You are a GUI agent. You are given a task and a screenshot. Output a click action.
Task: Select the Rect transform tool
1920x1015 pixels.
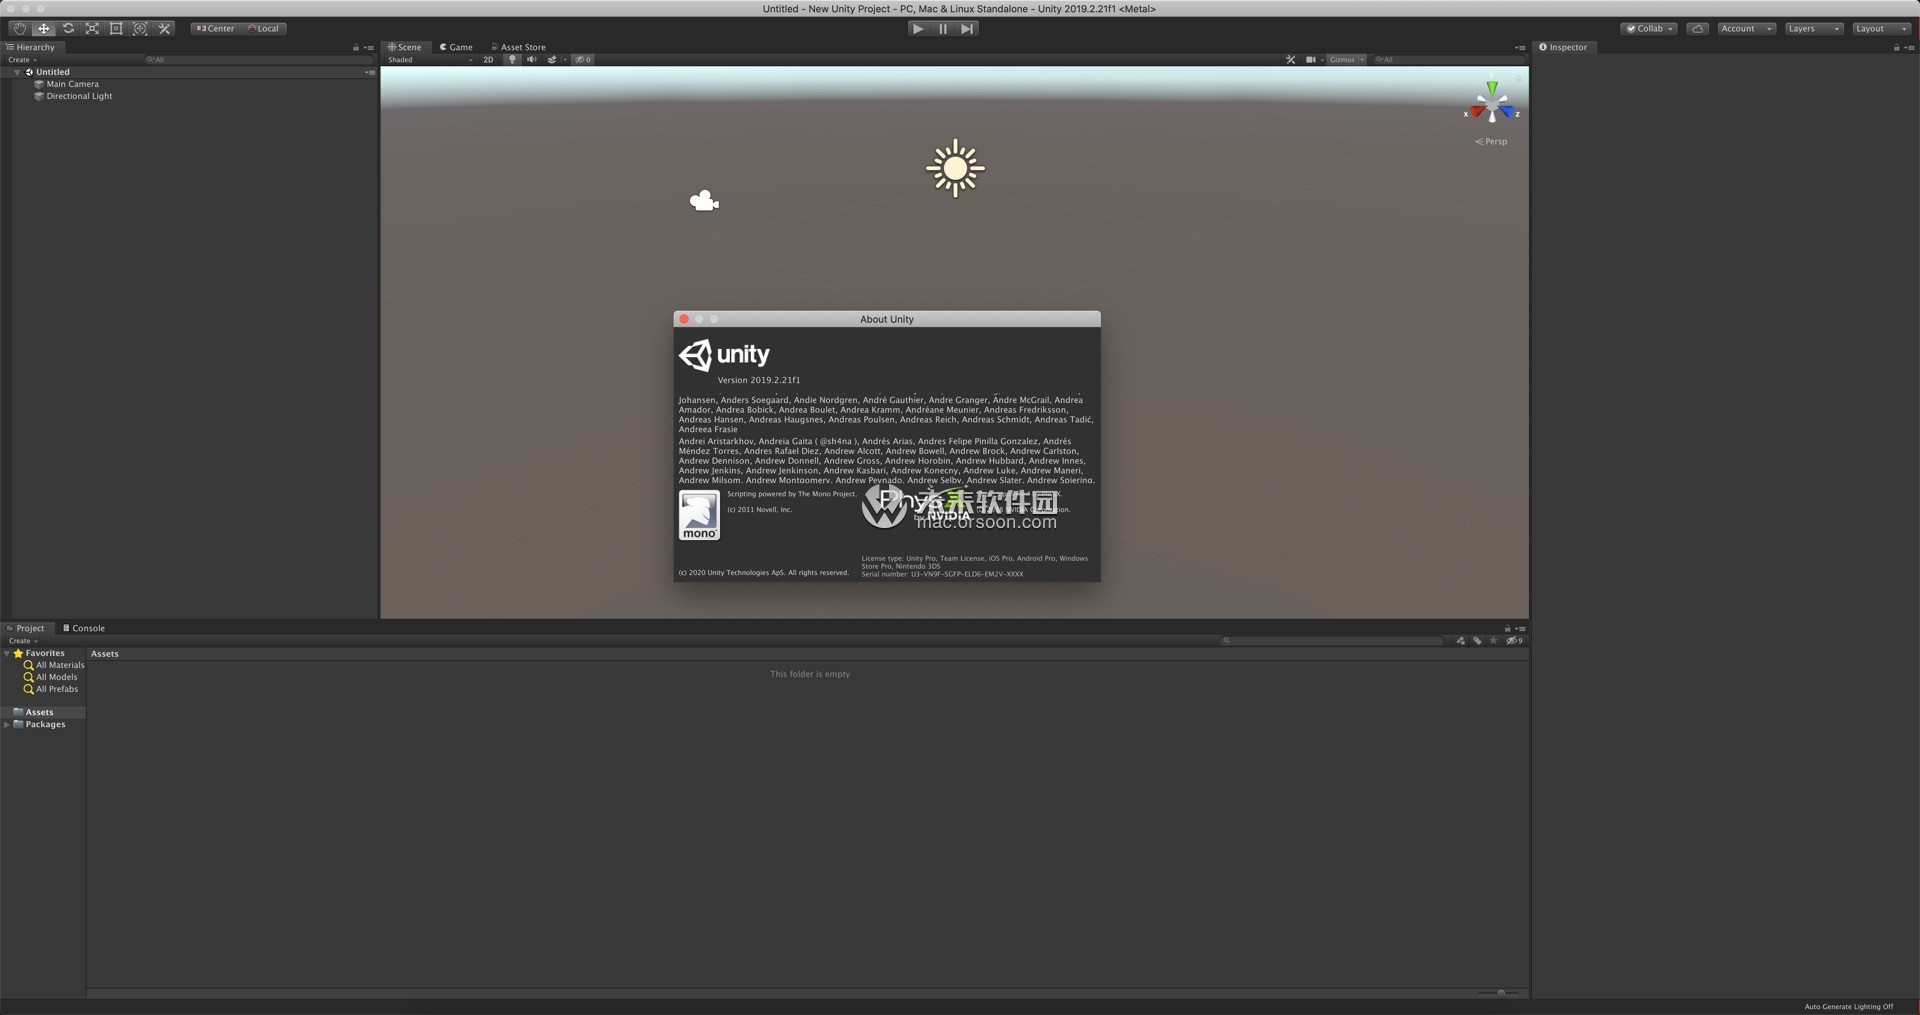pyautogui.click(x=116, y=29)
